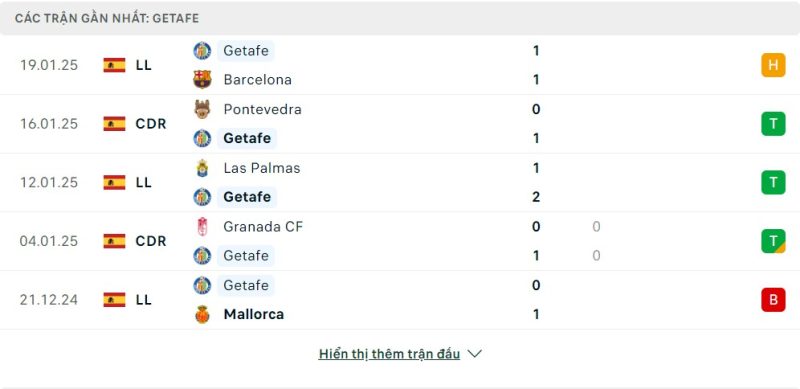Image resolution: width=800 pixels, height=389 pixels.
Task: Select the LL competition label on 12.01.25
Action: pos(144,182)
